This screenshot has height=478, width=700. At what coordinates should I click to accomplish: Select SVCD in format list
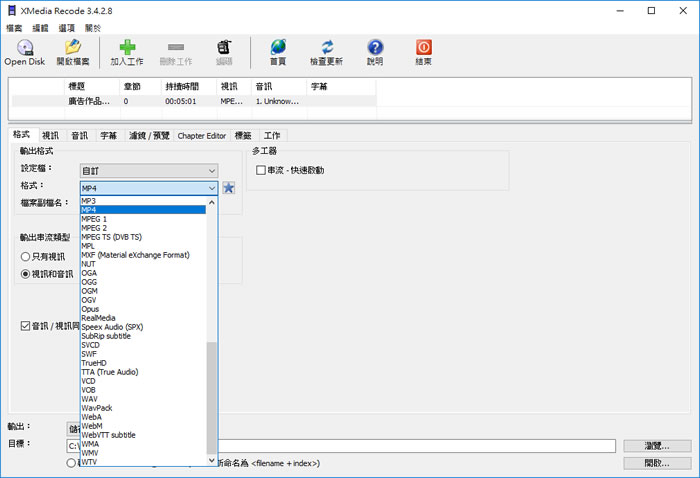click(143, 345)
